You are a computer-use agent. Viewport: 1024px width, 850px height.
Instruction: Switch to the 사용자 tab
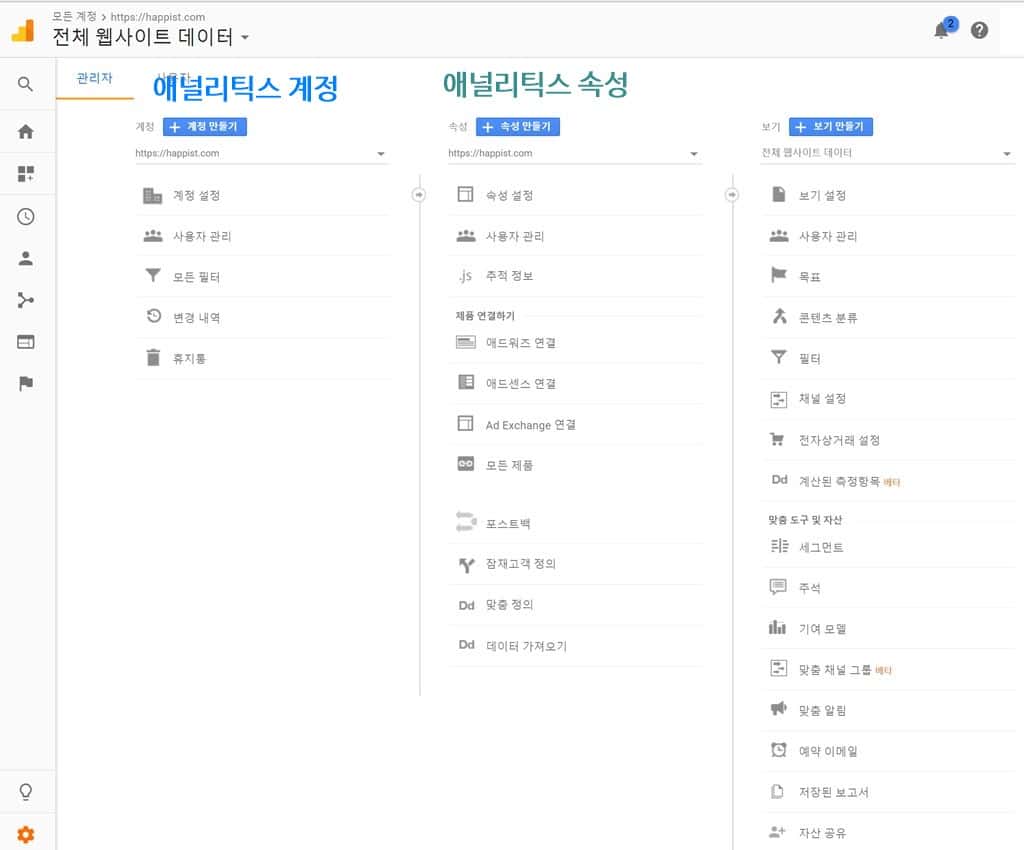[x=172, y=77]
